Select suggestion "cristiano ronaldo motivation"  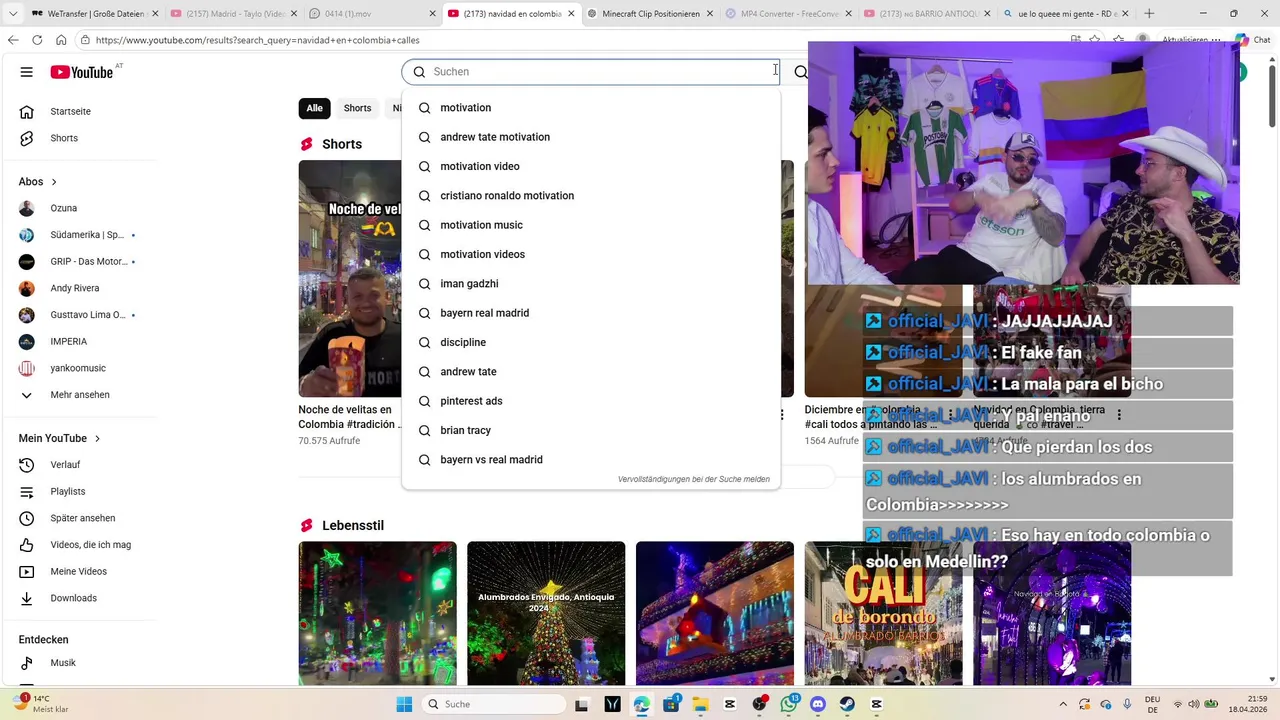click(x=590, y=196)
